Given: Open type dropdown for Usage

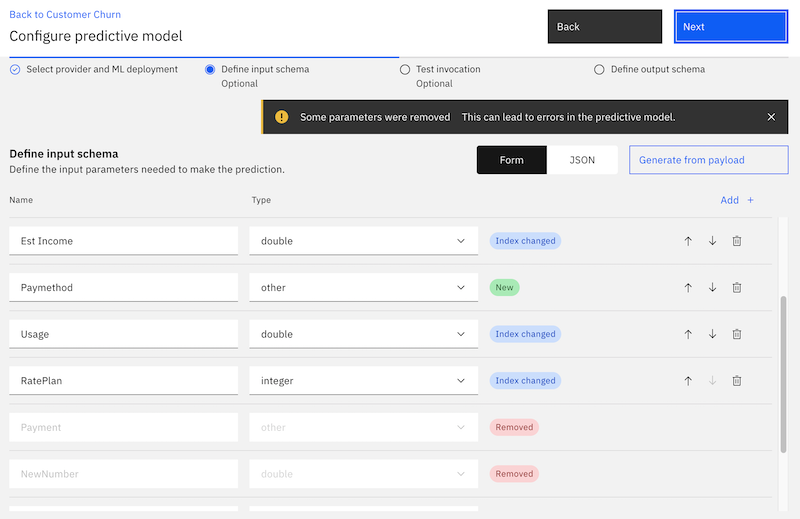Looking at the screenshot, I should (x=363, y=334).
